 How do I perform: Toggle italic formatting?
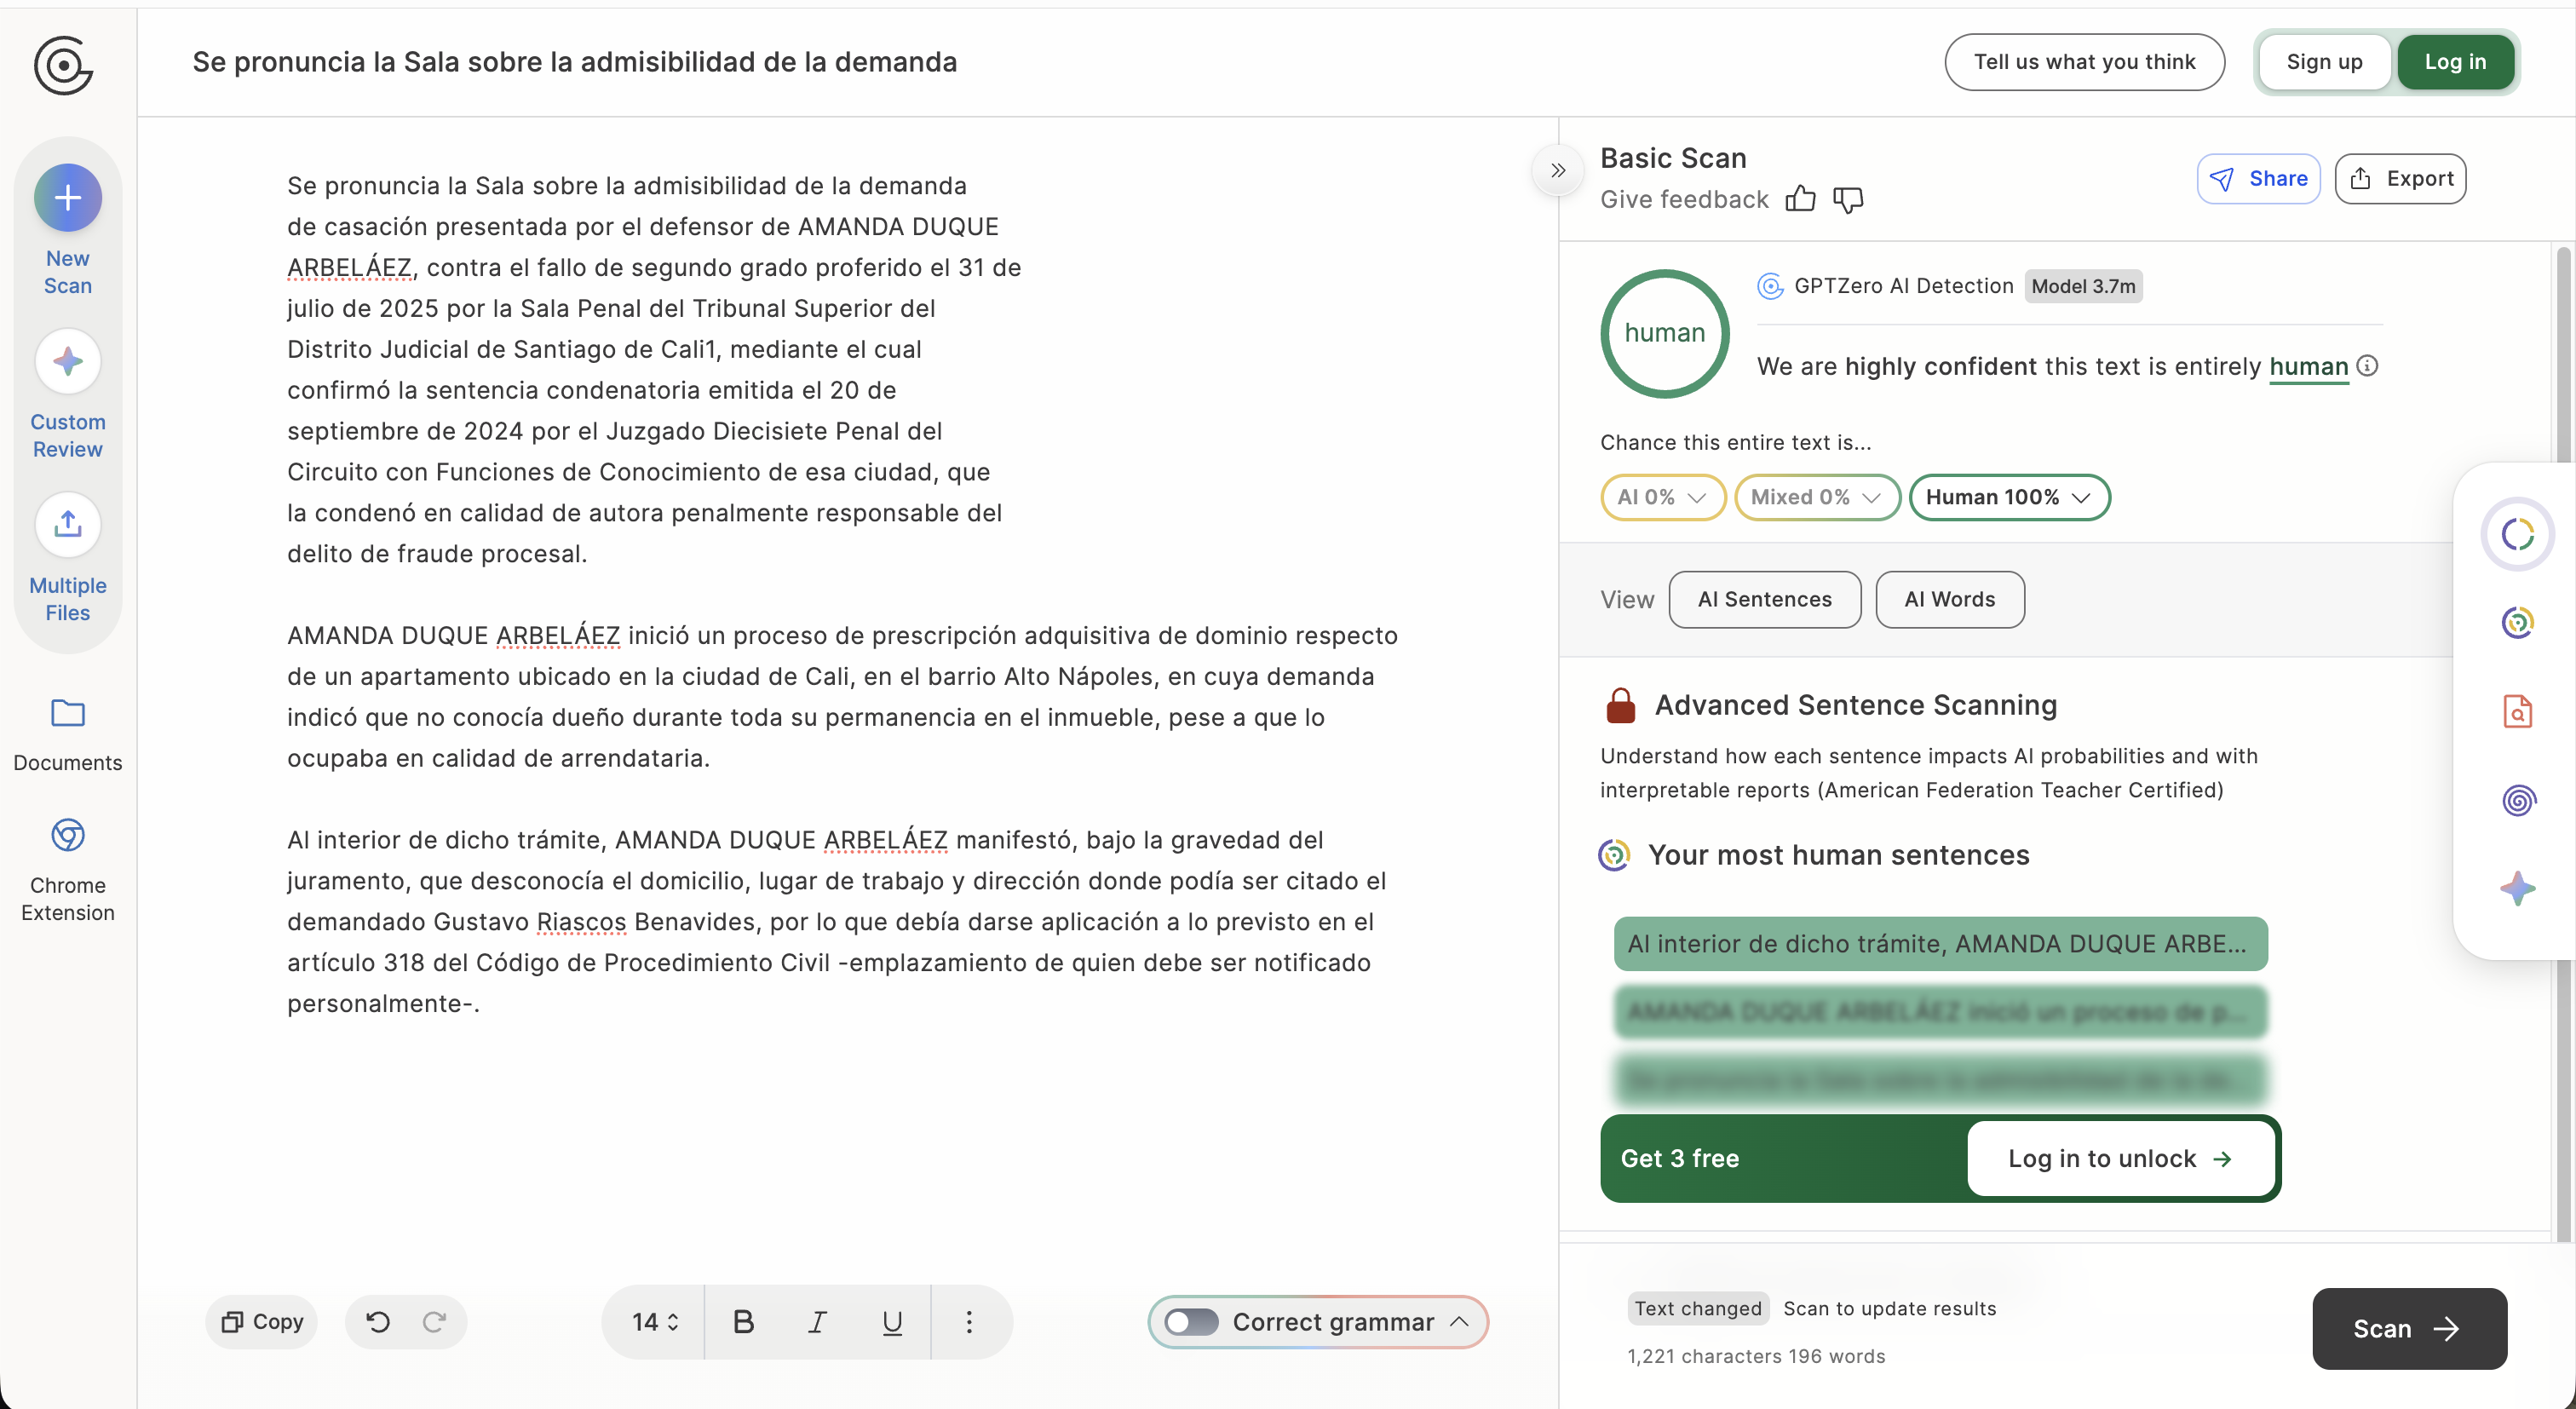click(817, 1322)
